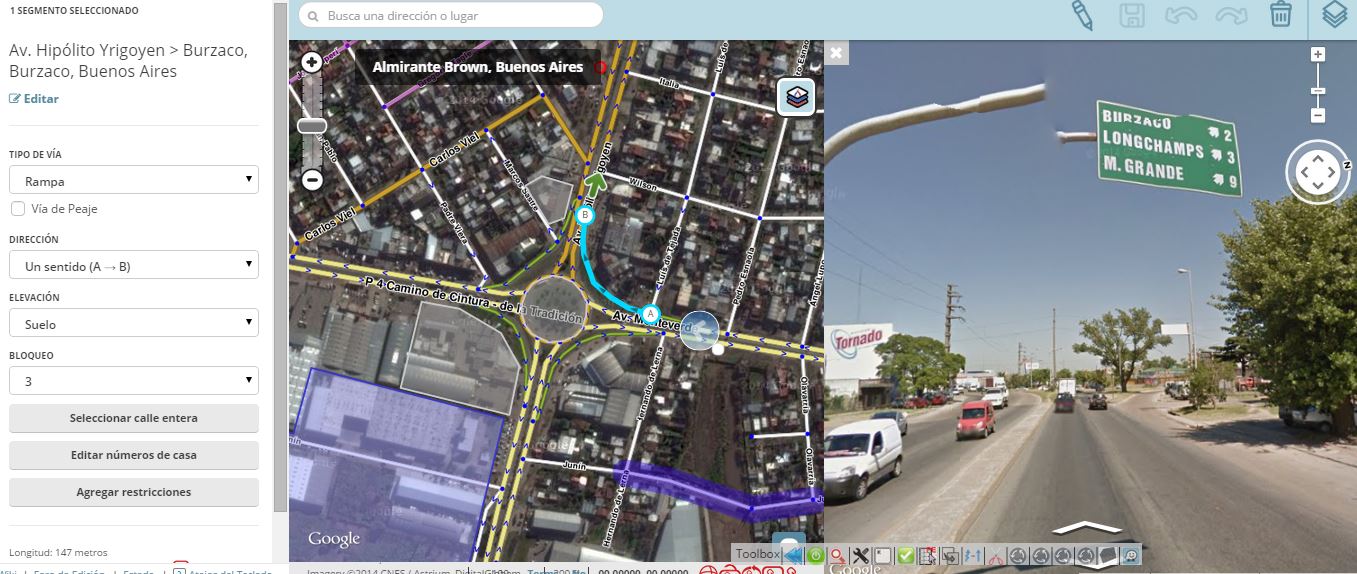Image resolution: width=1357 pixels, height=574 pixels.
Task: Zoom out on the map
Action: click(312, 180)
